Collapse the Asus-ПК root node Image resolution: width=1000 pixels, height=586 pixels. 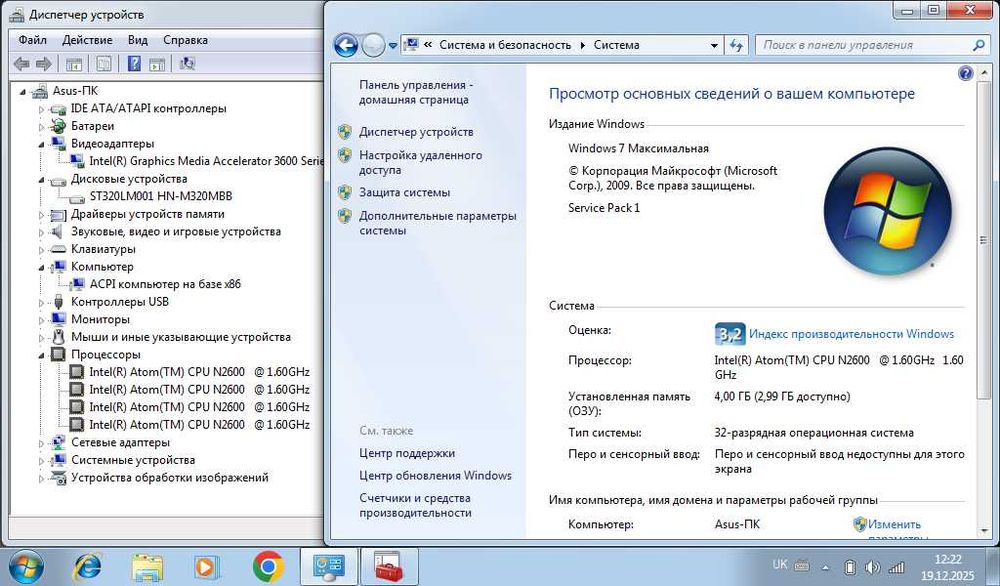point(23,92)
